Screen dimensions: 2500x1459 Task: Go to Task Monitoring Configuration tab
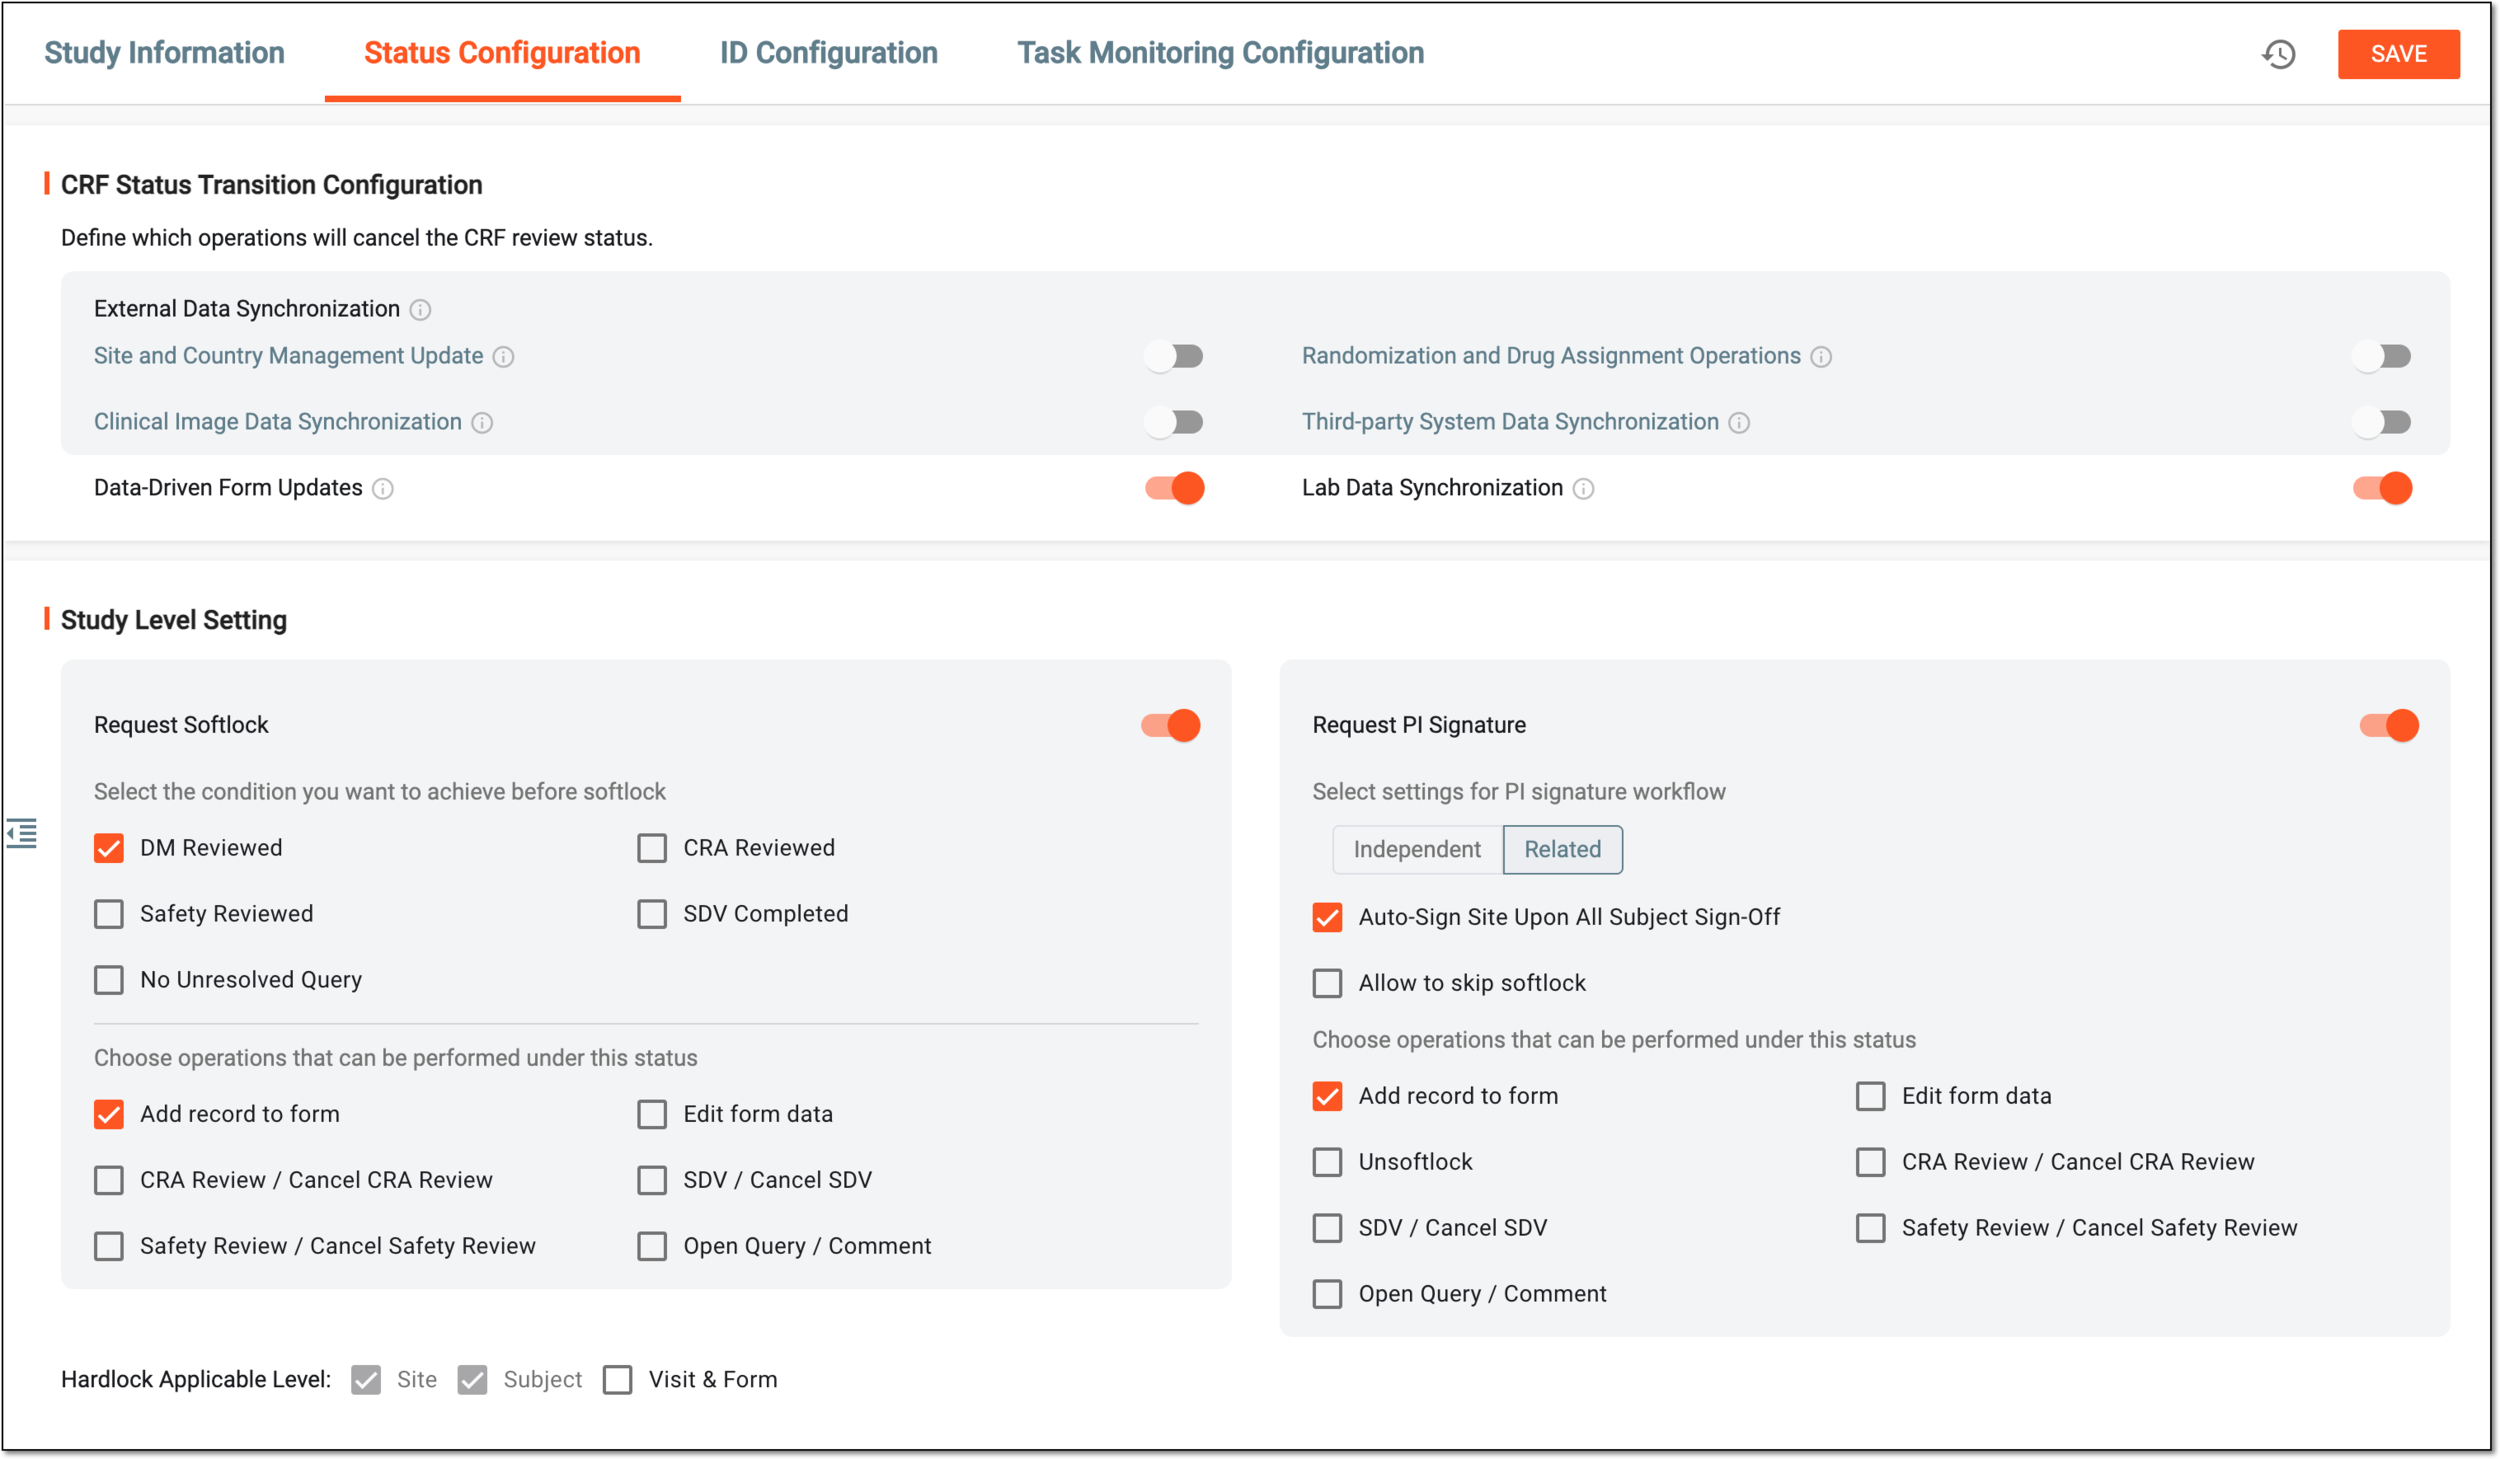[x=1220, y=53]
